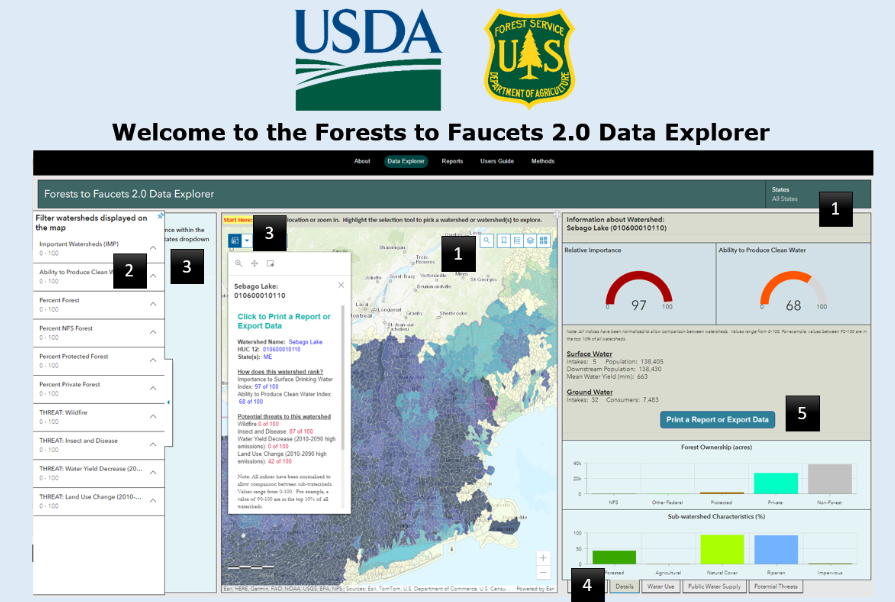
Task: Click the ME state link
Action: pyautogui.click(x=268, y=357)
